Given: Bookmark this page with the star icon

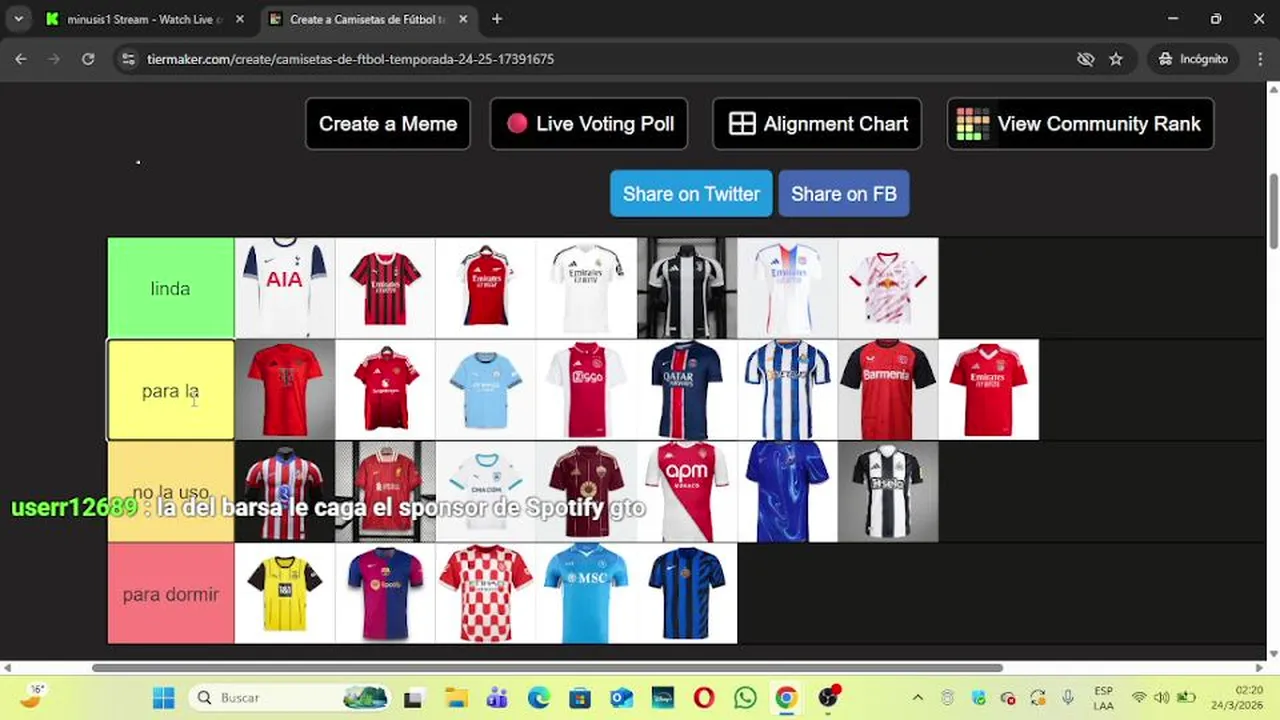Looking at the screenshot, I should click(1116, 59).
